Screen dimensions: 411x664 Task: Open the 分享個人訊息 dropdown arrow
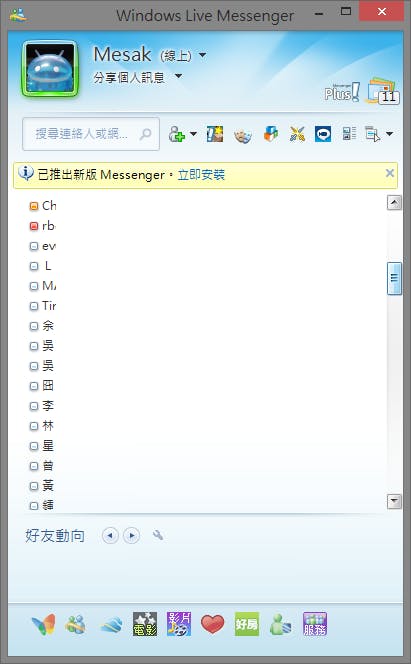[x=179, y=76]
